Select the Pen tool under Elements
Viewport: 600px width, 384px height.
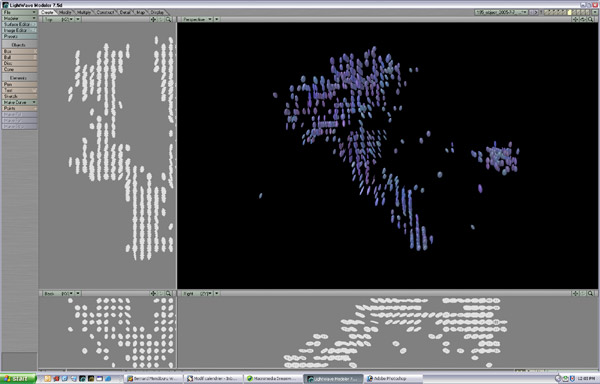click(x=20, y=84)
